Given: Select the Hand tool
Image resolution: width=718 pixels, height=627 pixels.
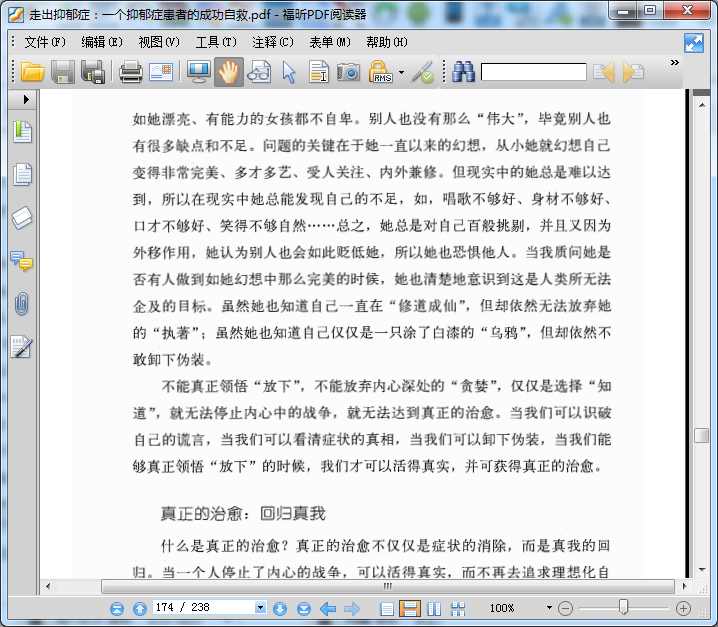Looking at the screenshot, I should point(228,72).
